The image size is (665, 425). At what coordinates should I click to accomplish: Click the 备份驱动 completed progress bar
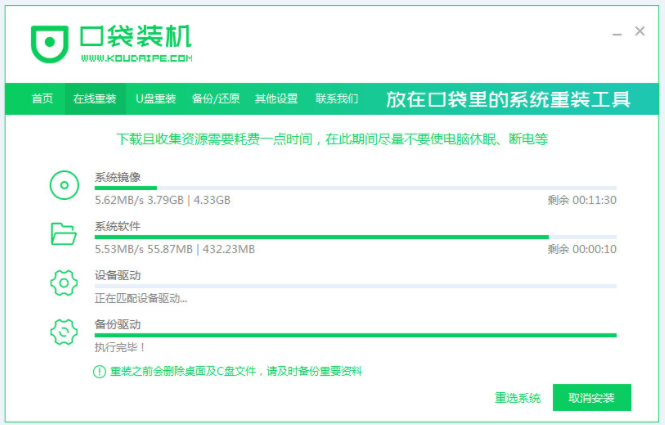[355, 335]
